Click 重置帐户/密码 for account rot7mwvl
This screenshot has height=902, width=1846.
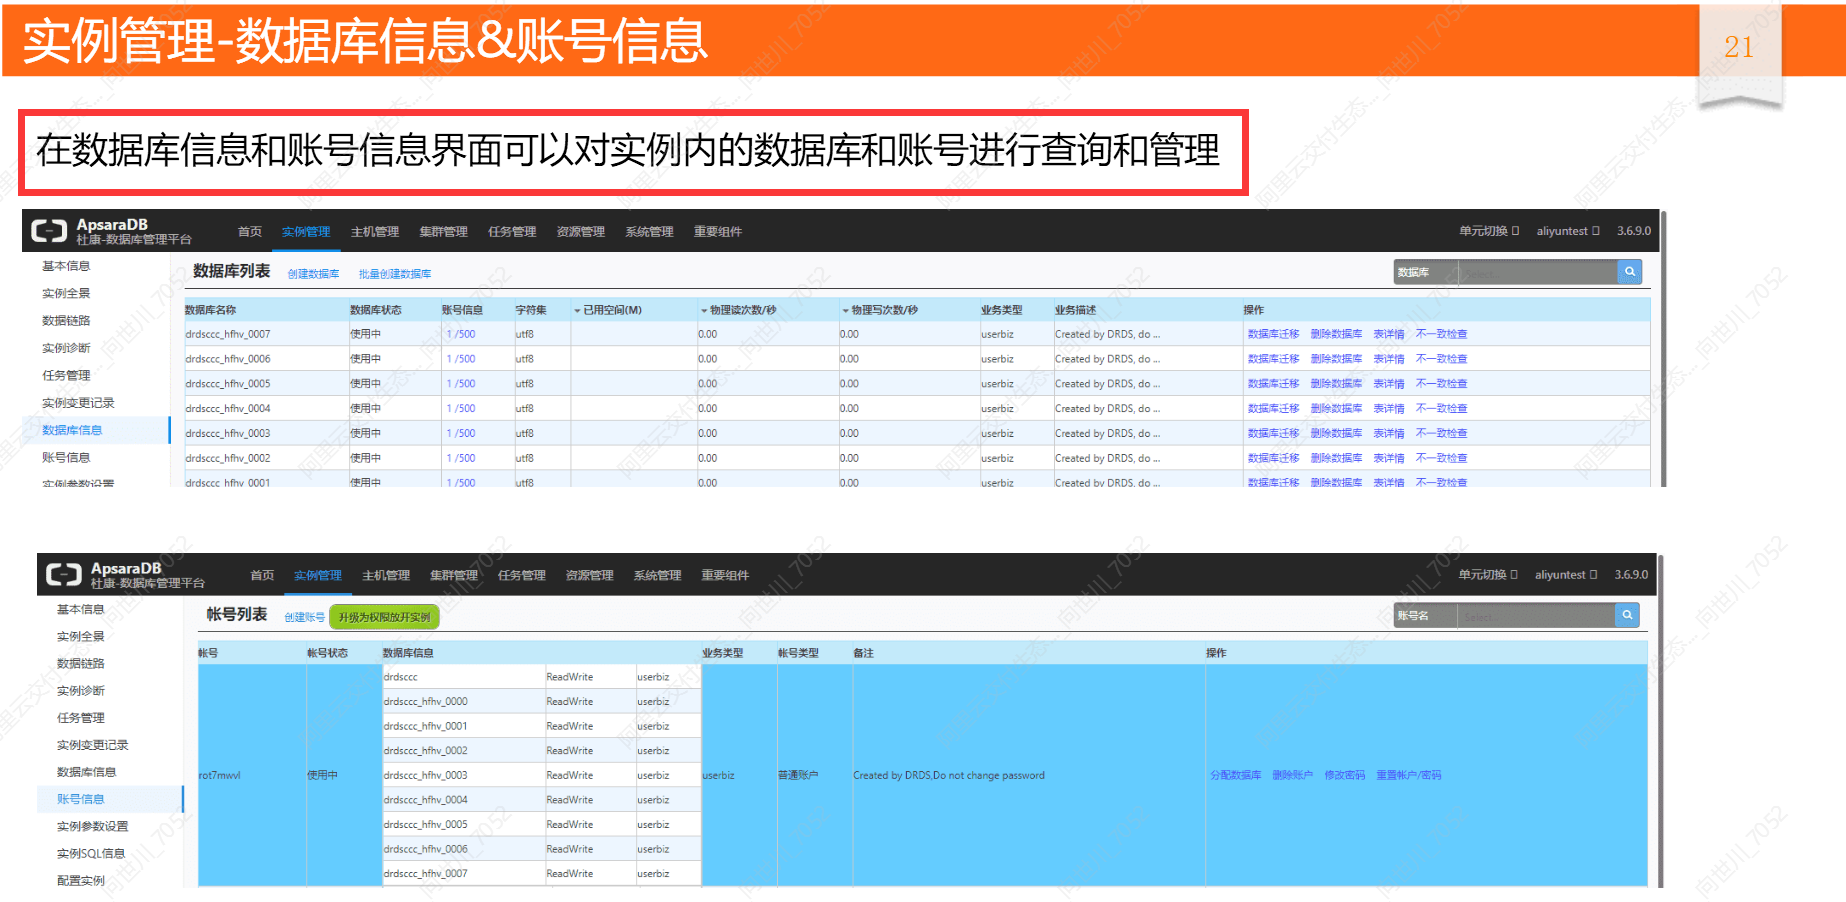1408,775
